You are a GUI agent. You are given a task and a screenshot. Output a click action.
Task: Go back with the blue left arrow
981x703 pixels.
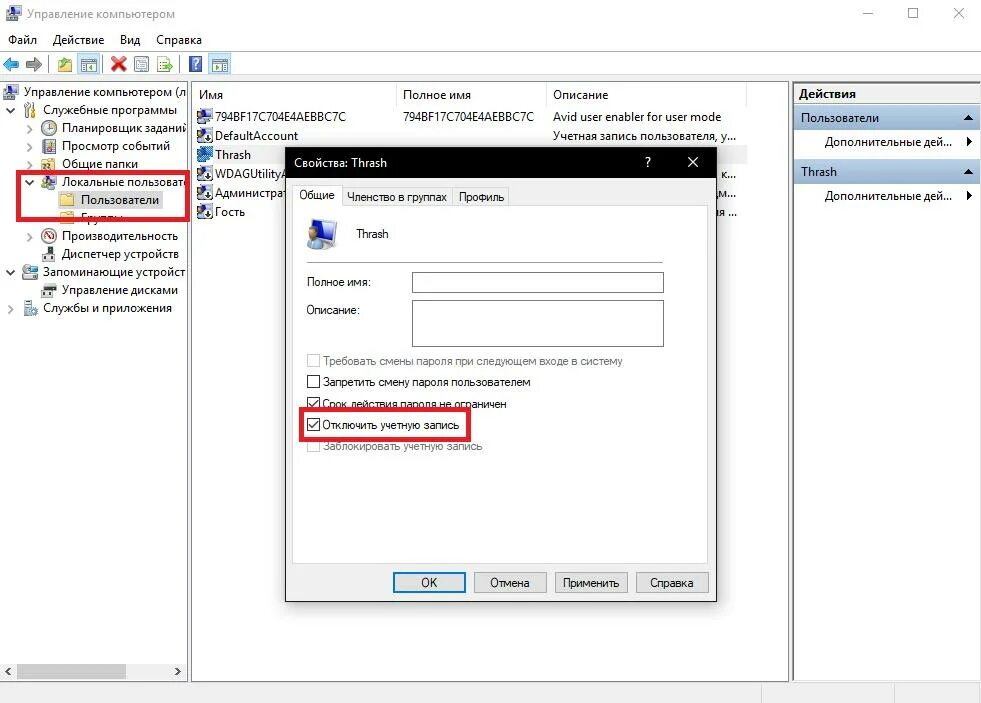tap(11, 64)
